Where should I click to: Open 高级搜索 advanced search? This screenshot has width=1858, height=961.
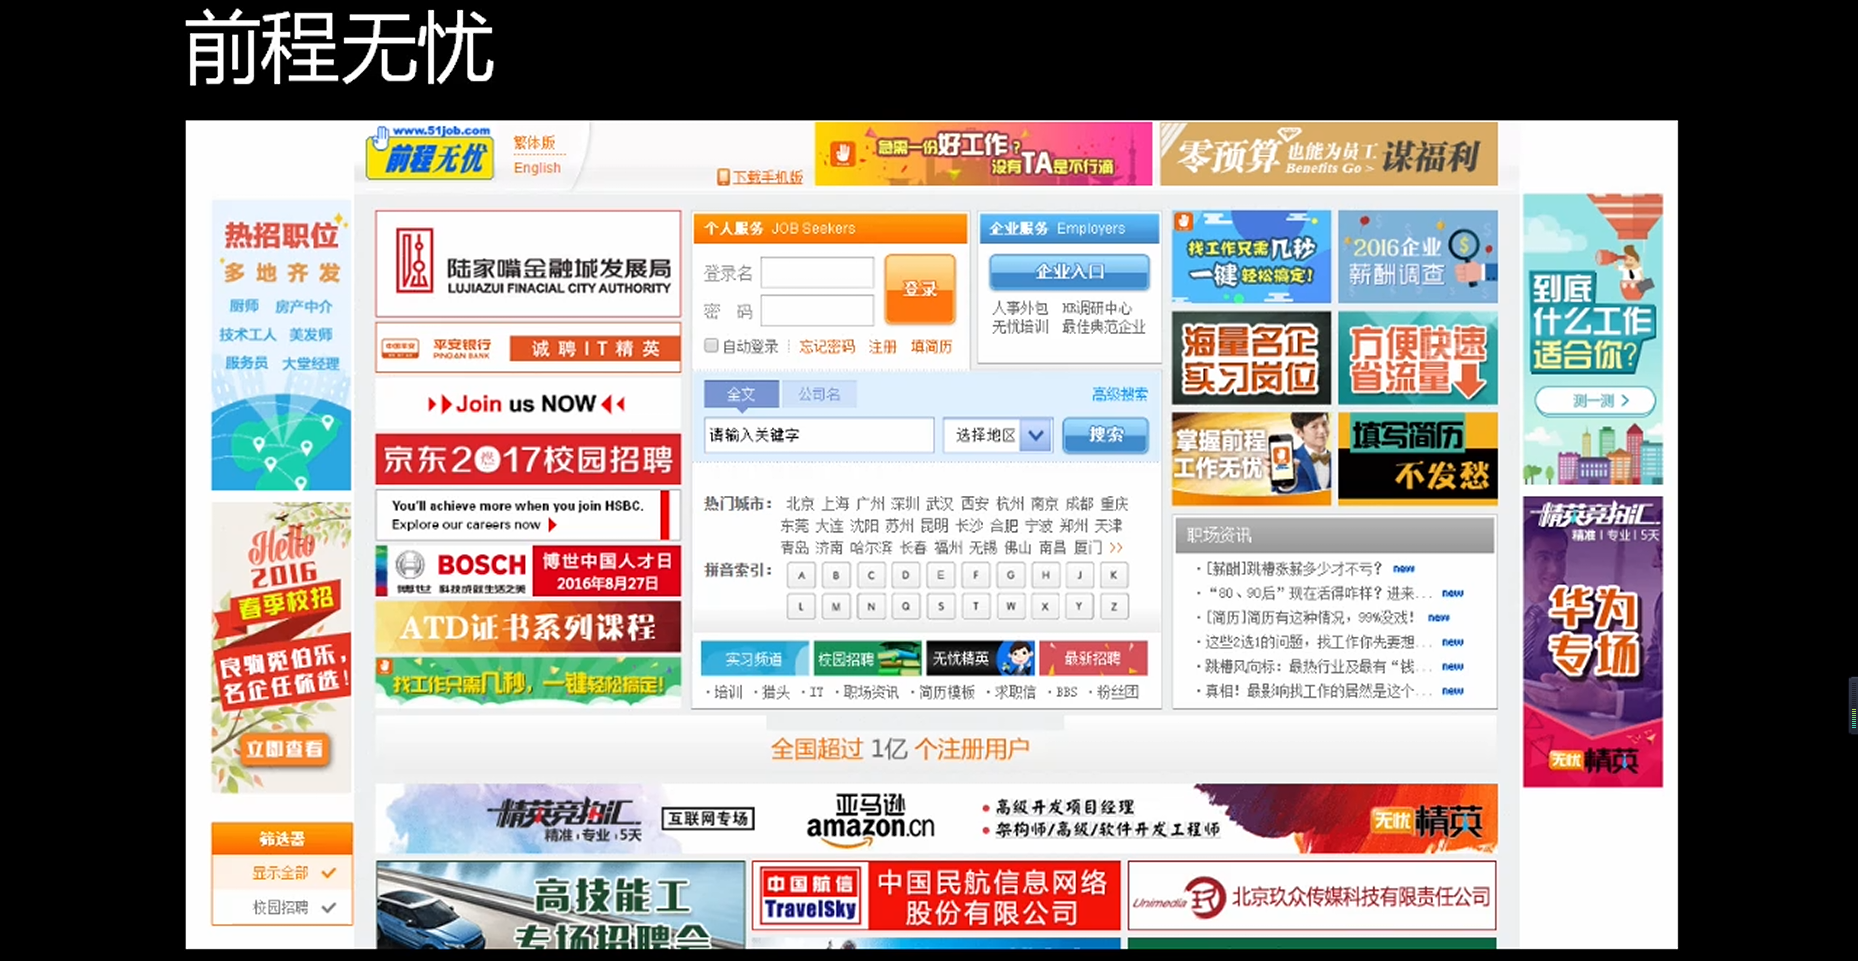[x=1119, y=394]
